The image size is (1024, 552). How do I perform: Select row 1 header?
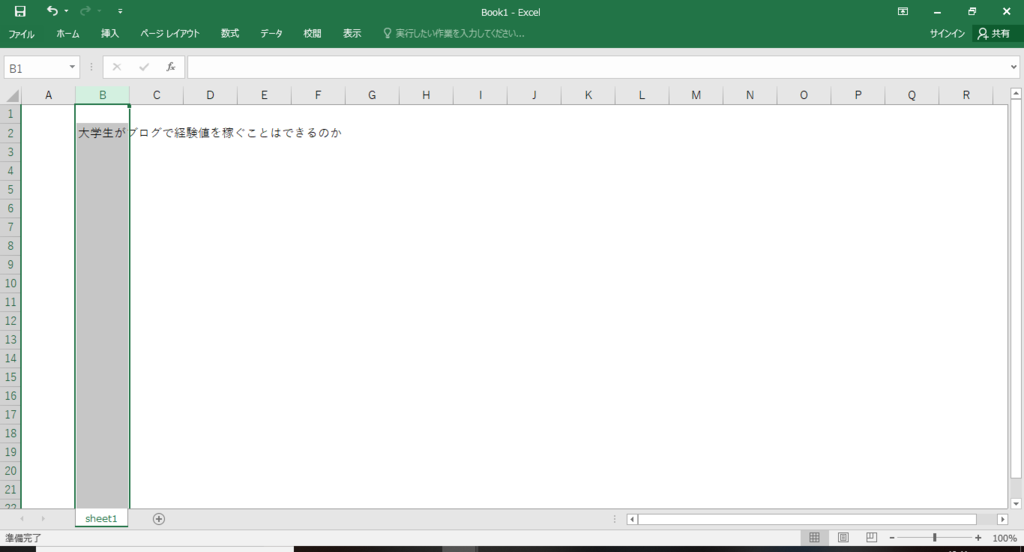[10, 114]
